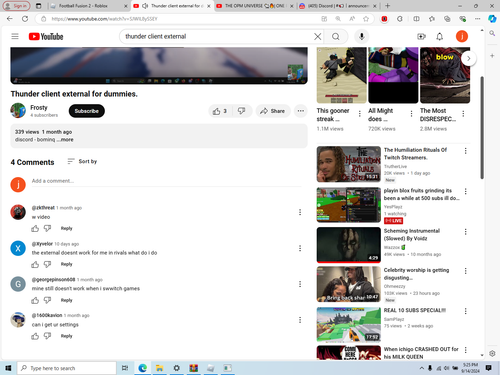Screen dimensions: 500x375
Task: Open options for 'All Might does' Short
Action: click(x=411, y=114)
